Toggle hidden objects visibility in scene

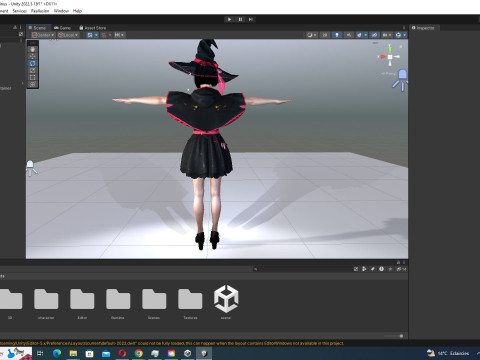tap(375, 35)
